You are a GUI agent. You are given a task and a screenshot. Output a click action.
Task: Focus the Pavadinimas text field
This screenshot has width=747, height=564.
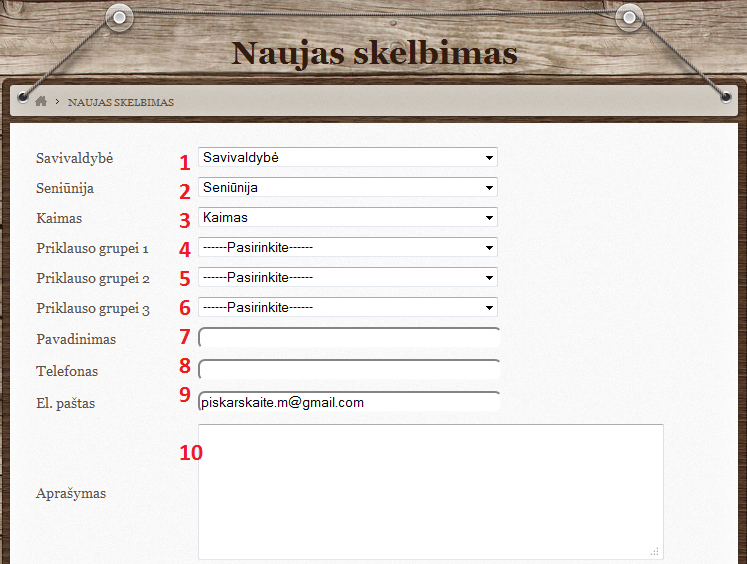pos(349,338)
